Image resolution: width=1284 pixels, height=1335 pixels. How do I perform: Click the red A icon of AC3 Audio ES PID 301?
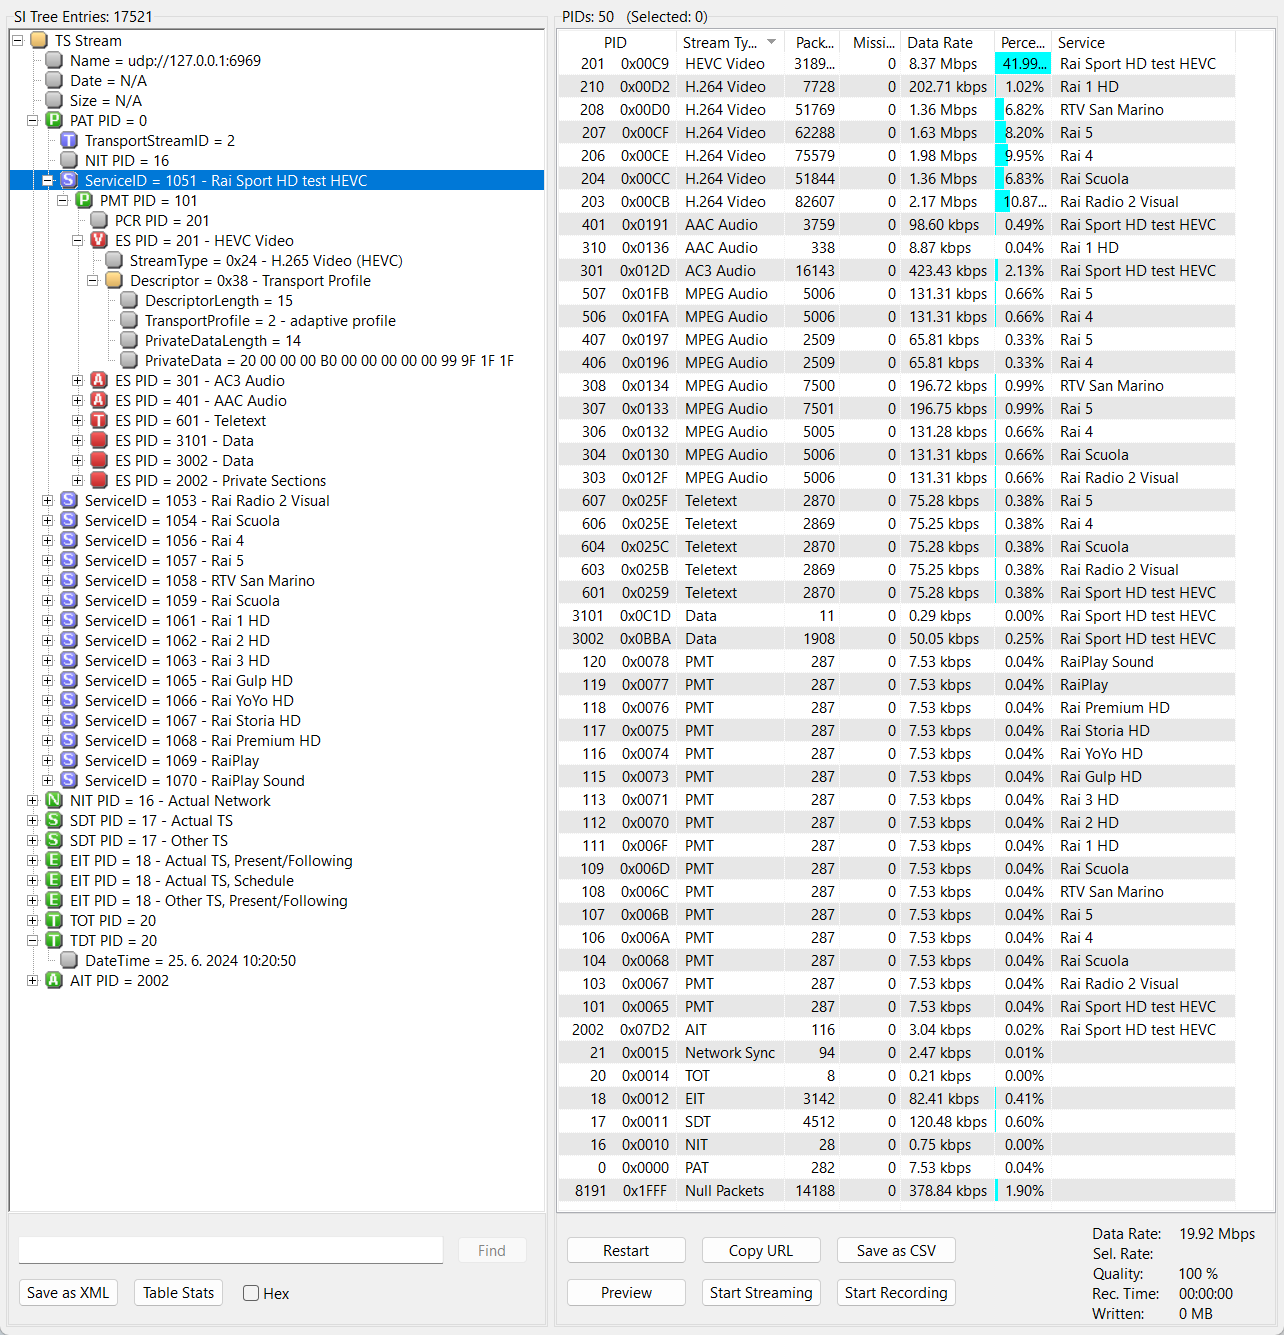click(x=99, y=381)
